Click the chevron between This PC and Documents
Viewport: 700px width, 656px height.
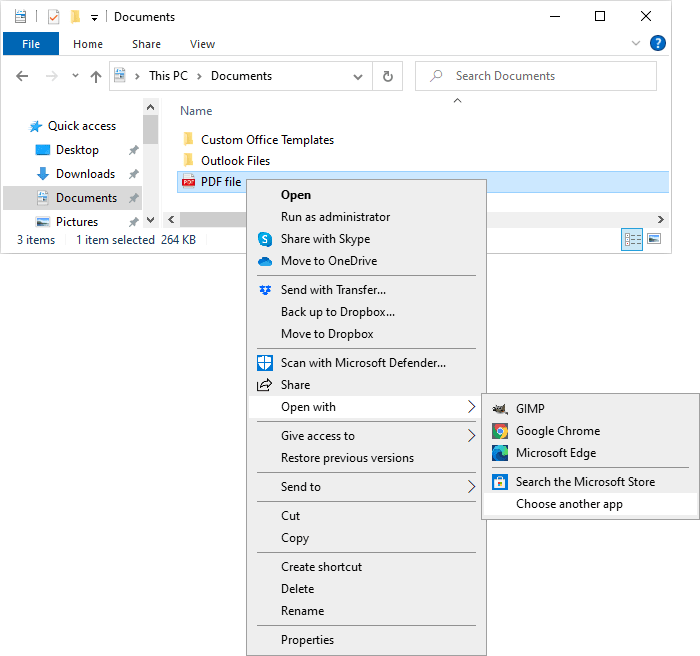(200, 76)
